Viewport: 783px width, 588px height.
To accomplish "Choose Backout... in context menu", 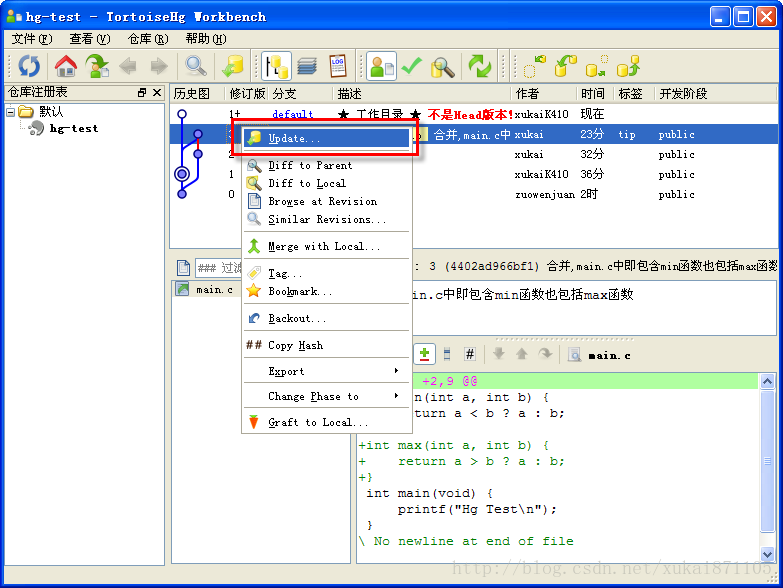I will coord(327,318).
